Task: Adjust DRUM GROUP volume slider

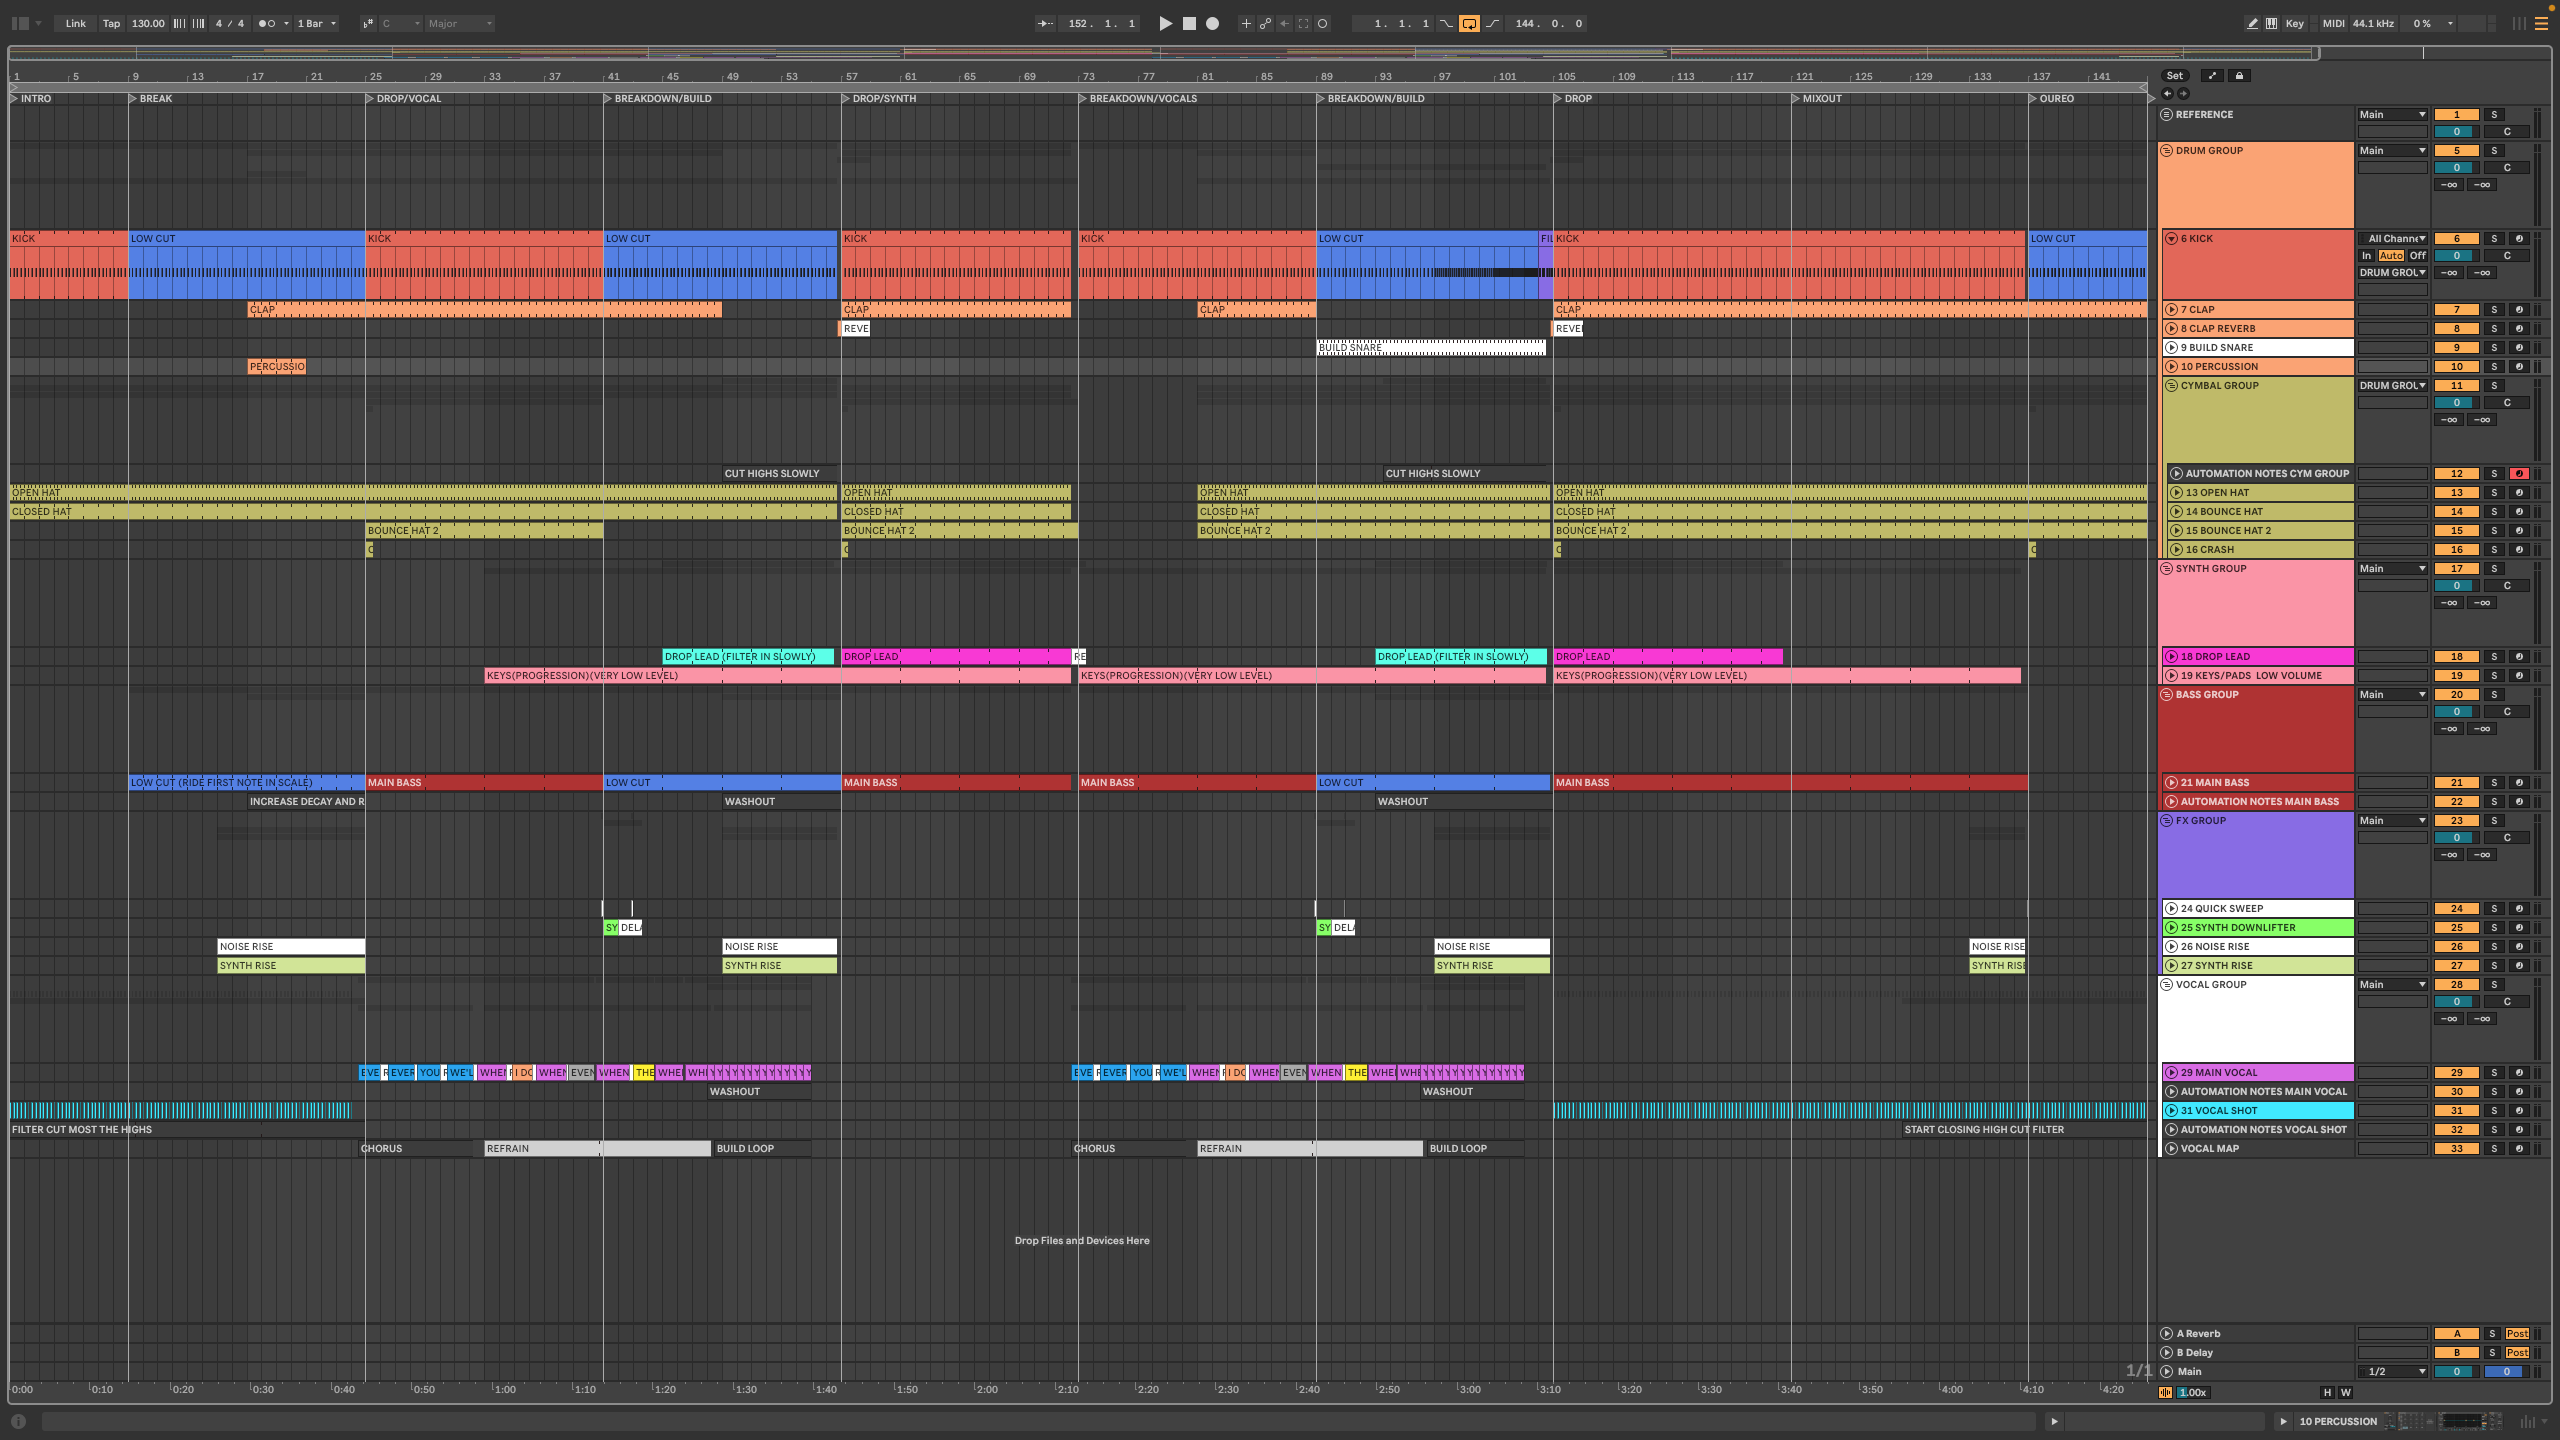Action: coord(2456,168)
